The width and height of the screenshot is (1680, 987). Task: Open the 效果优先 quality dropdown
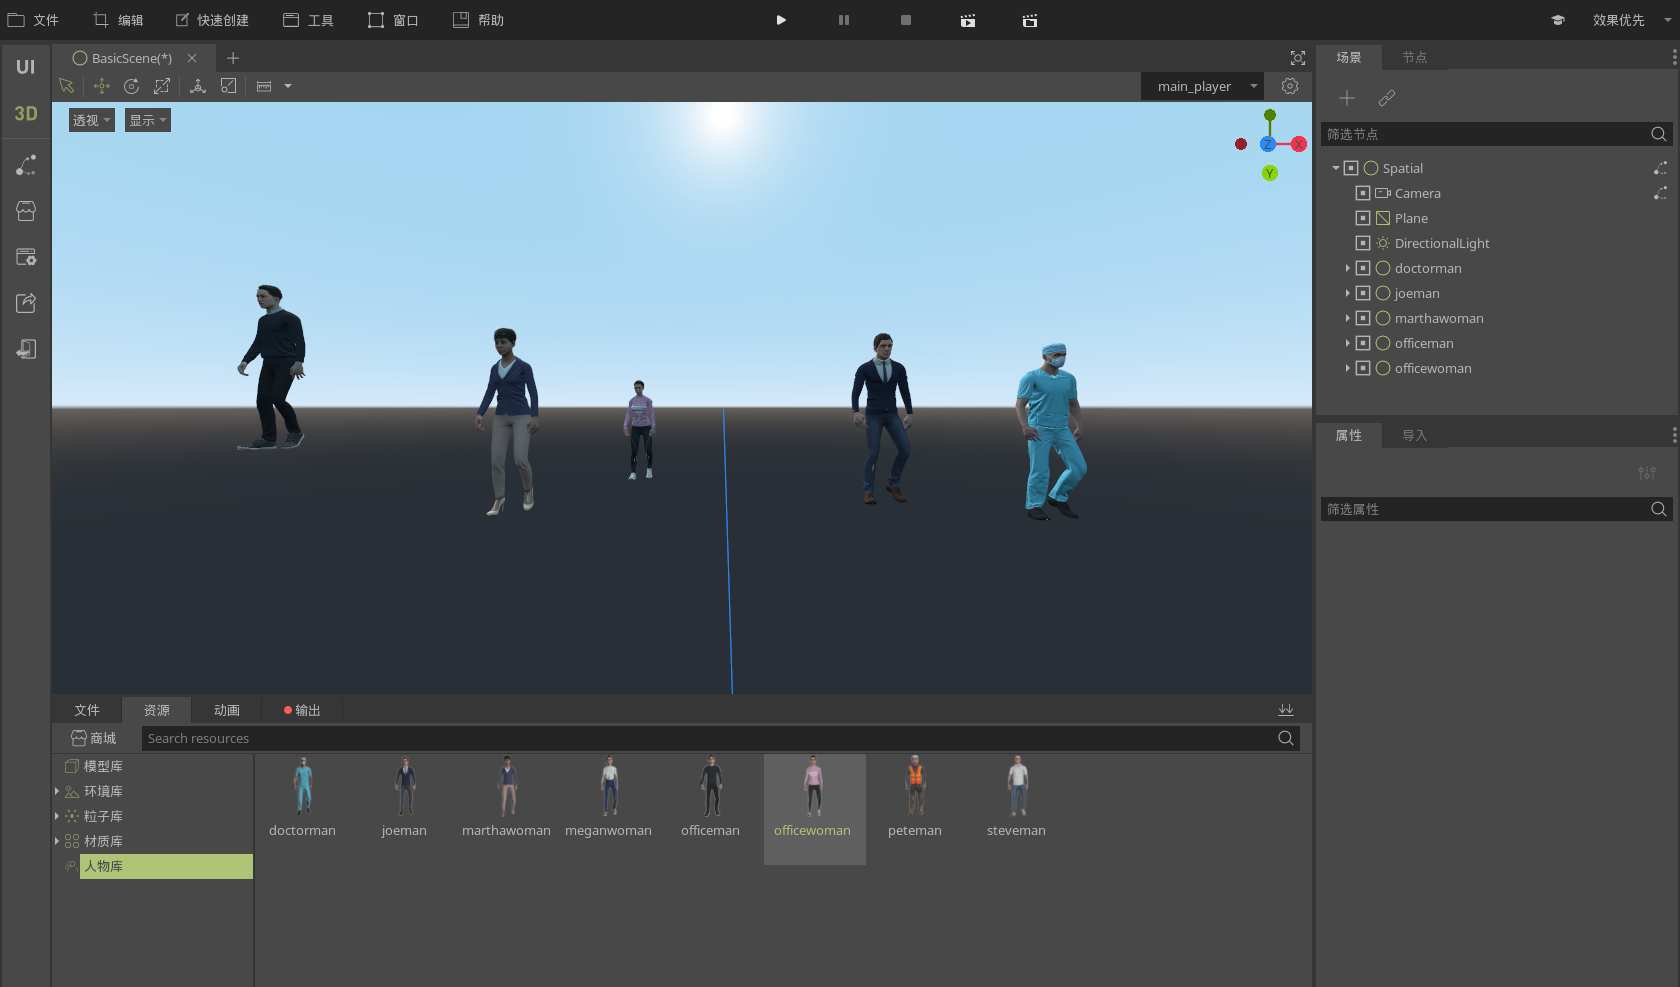[x=1629, y=20]
